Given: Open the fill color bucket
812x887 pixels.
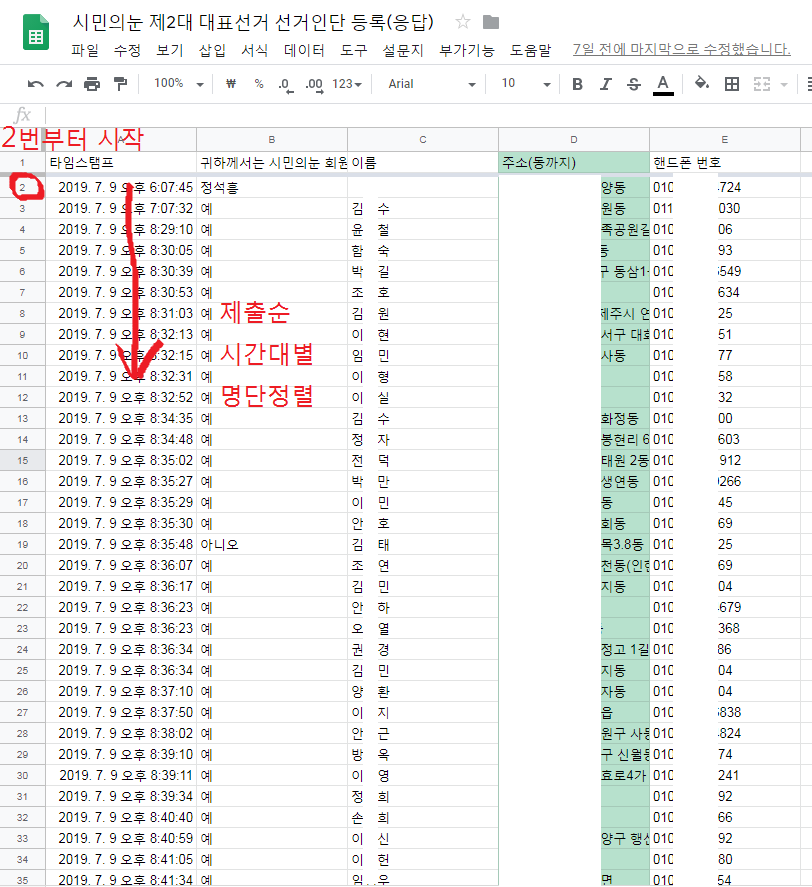Looking at the screenshot, I should (702, 84).
